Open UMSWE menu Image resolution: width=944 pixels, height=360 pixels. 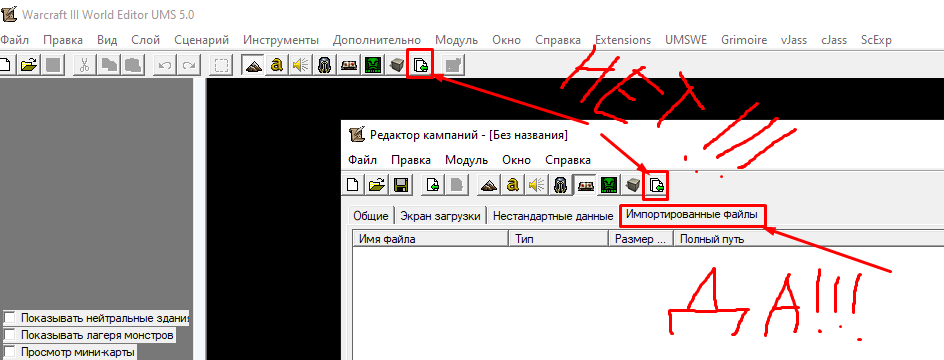click(x=686, y=40)
